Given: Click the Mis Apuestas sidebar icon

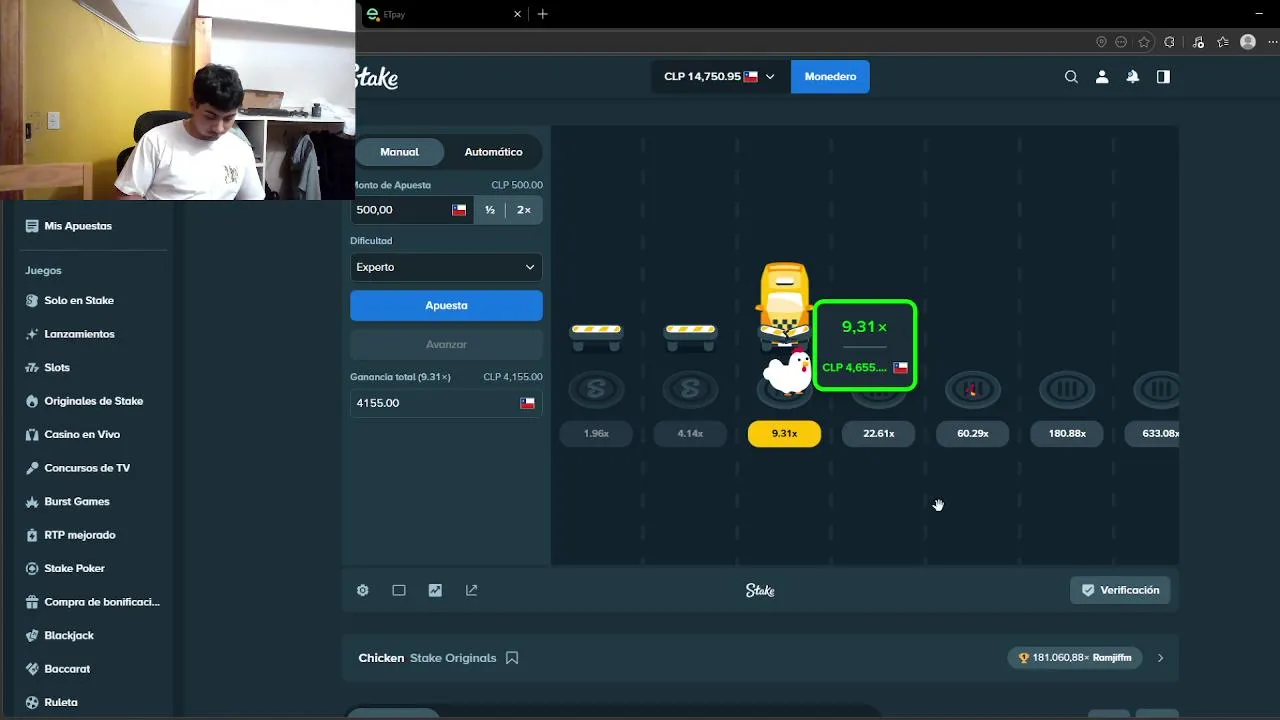Looking at the screenshot, I should pyautogui.click(x=32, y=226).
